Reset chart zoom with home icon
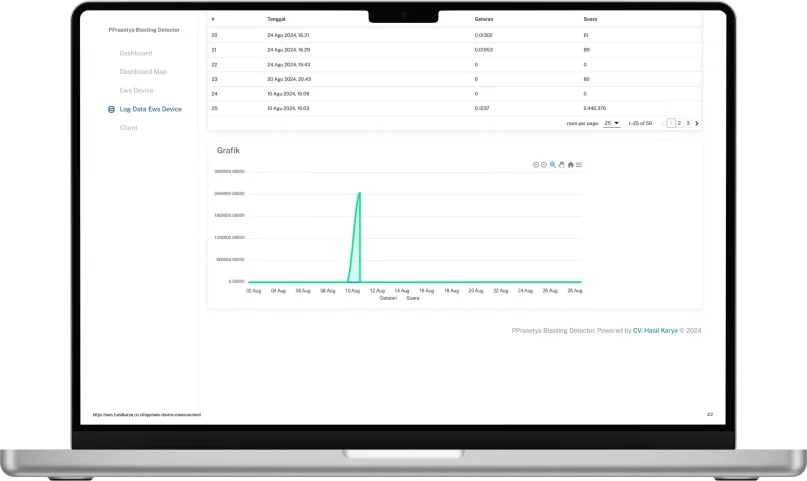This screenshot has width=807, height=481. tap(571, 164)
